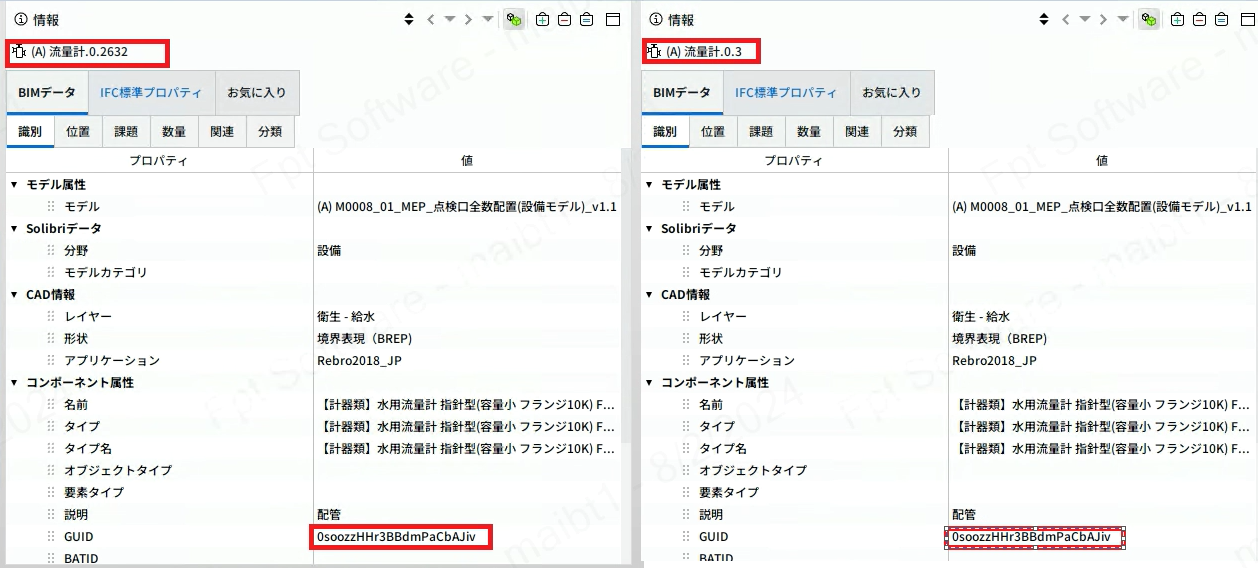Screen dimensions: 1258x568
Task: Open forward-history dropdown in right 情報 panel
Action: click(1123, 19)
